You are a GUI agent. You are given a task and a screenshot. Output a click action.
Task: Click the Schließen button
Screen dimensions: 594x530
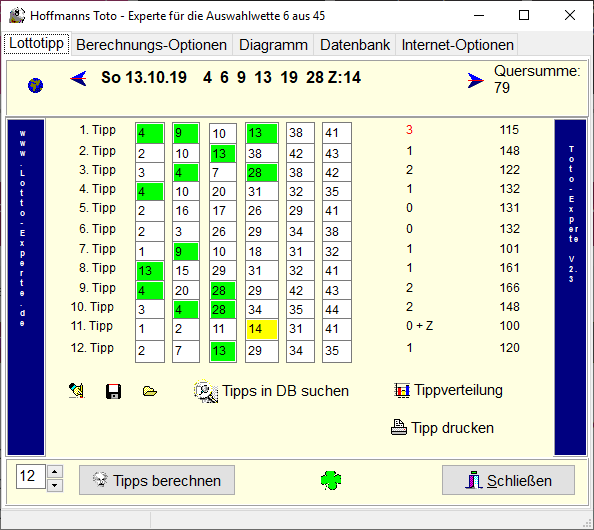point(508,480)
